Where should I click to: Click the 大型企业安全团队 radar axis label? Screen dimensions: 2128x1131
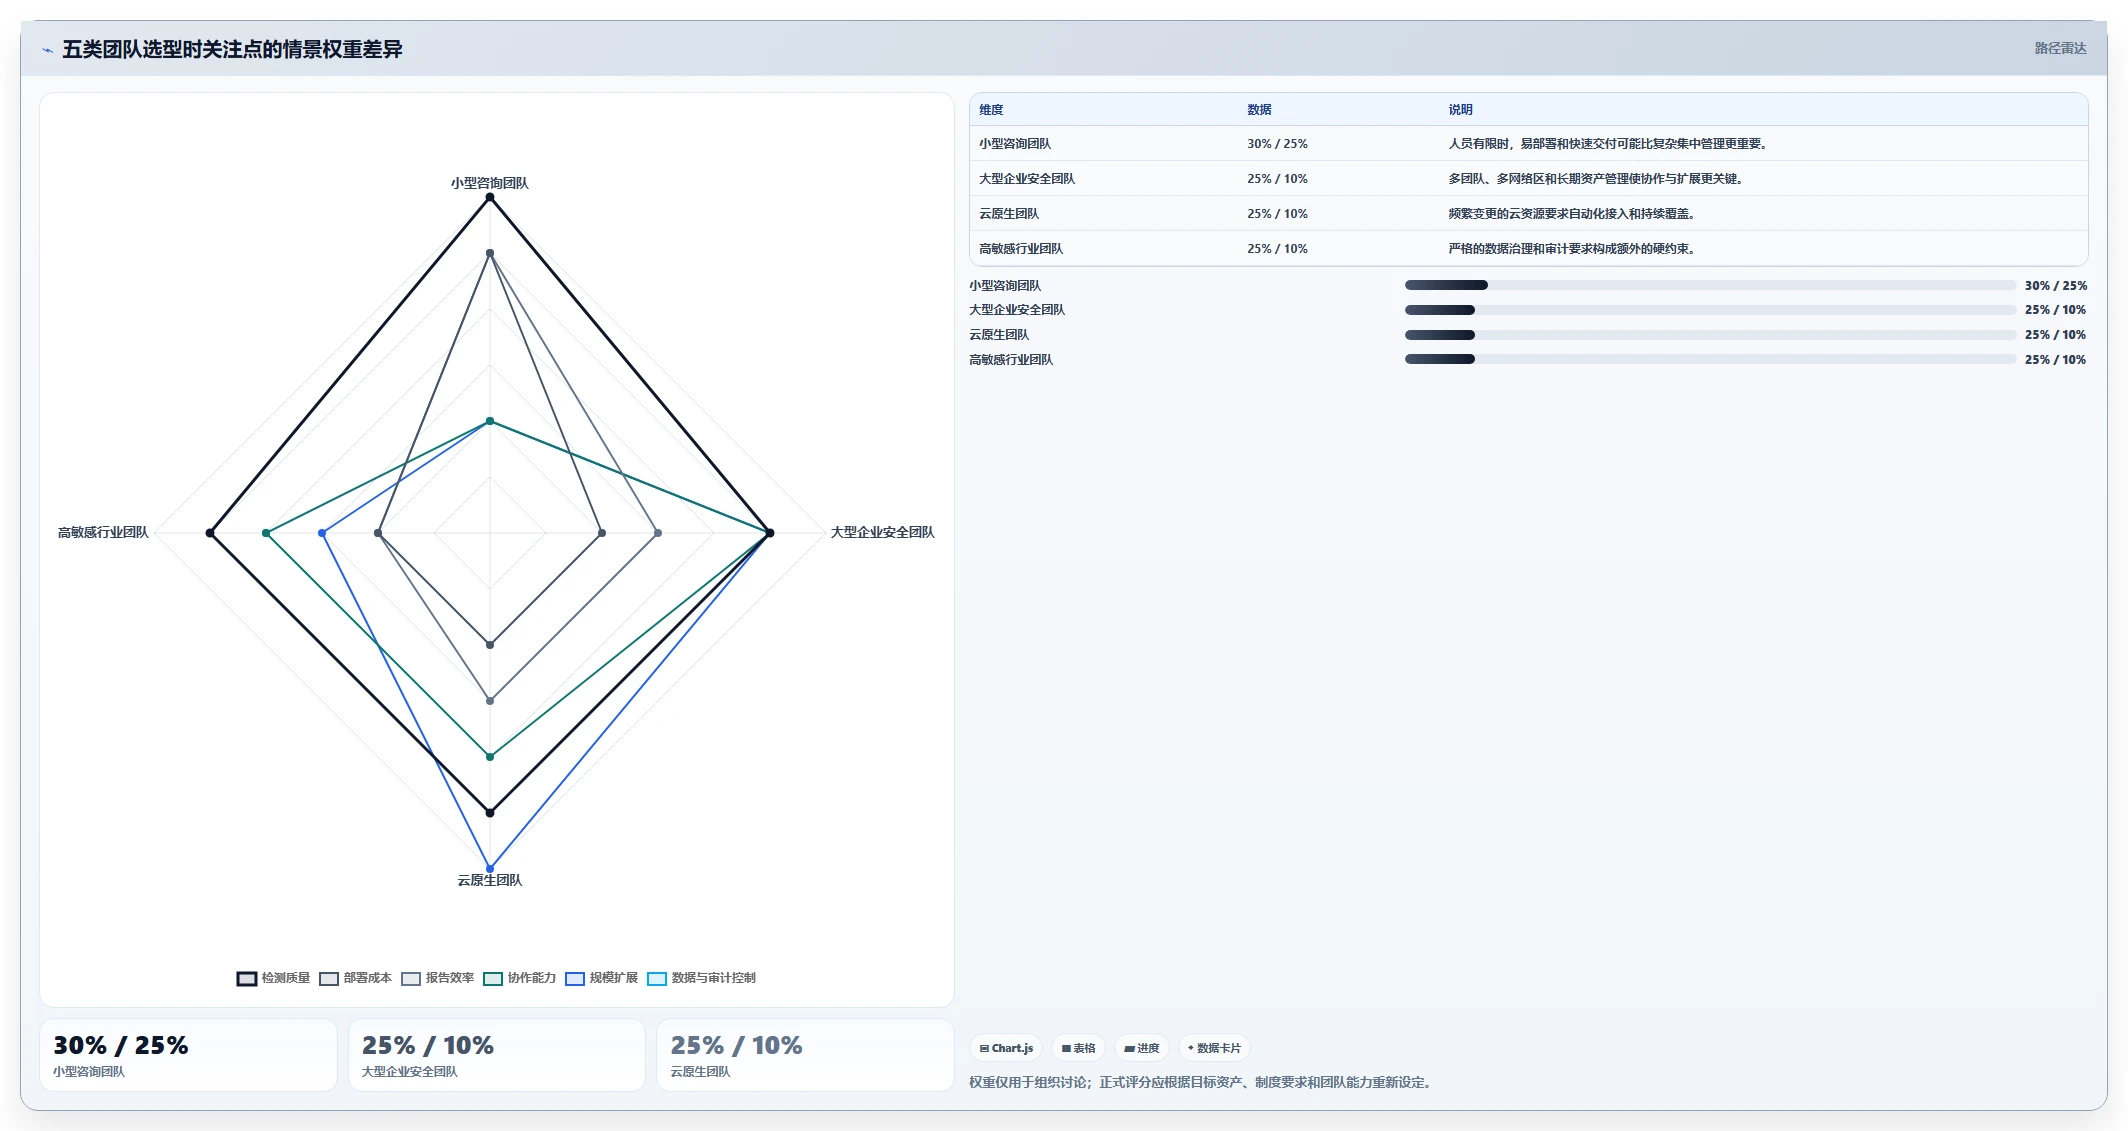pos(882,532)
